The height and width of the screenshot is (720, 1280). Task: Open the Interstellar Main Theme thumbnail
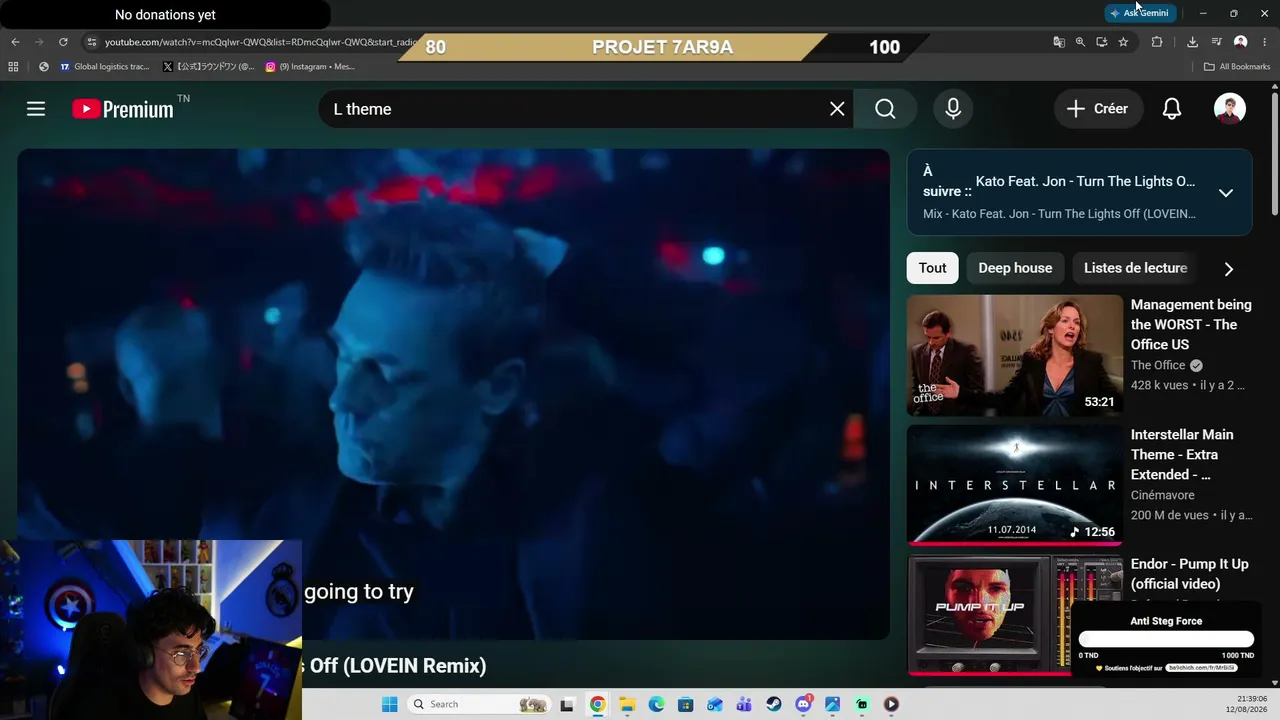1015,485
